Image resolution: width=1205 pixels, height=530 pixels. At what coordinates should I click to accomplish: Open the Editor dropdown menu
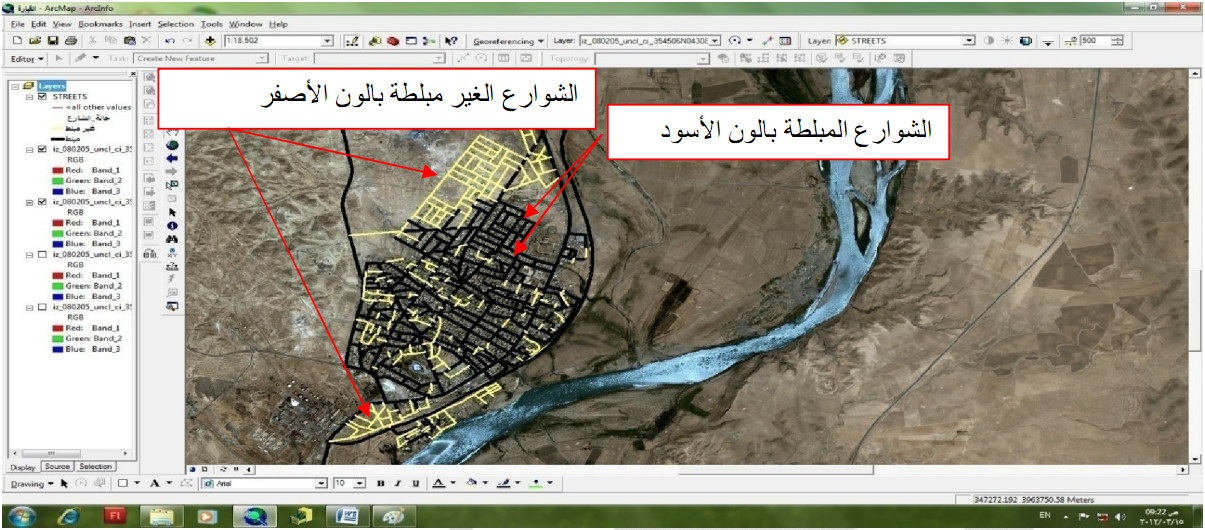click(27, 59)
